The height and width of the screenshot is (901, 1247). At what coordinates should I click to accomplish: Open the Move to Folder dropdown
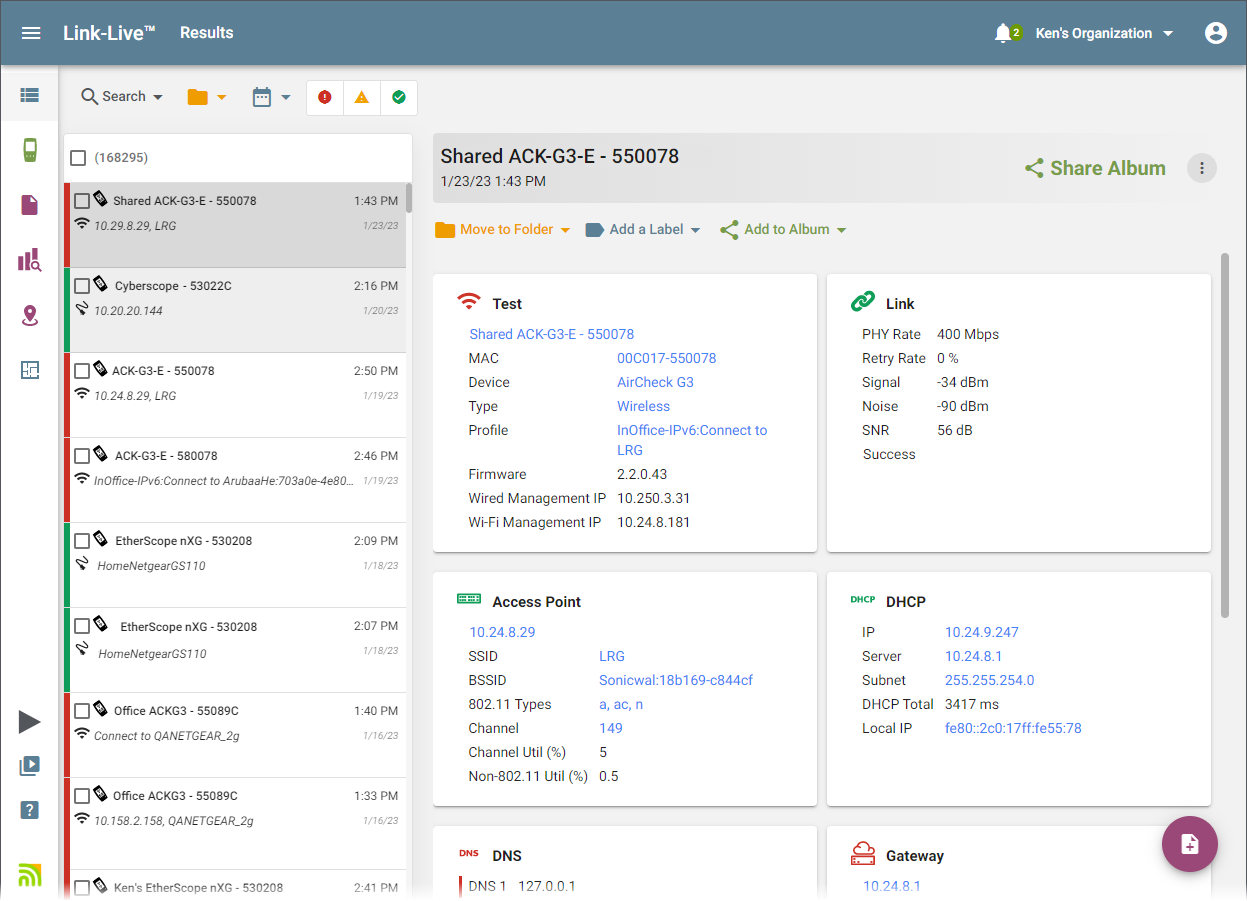[503, 230]
